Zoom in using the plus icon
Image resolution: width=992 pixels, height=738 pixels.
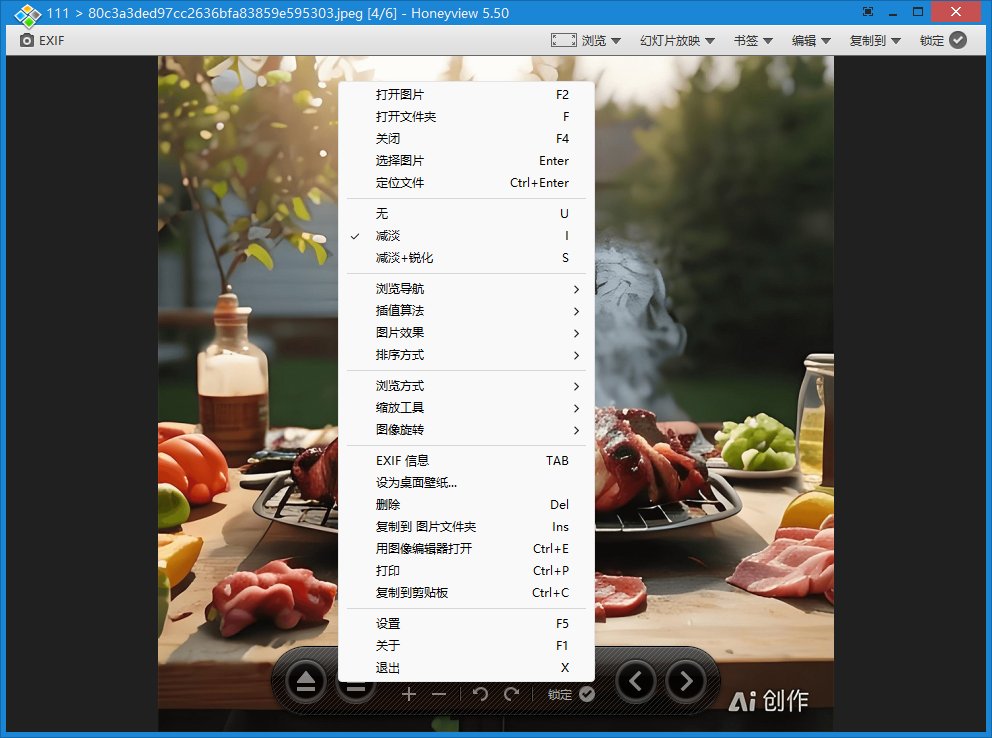(x=409, y=694)
